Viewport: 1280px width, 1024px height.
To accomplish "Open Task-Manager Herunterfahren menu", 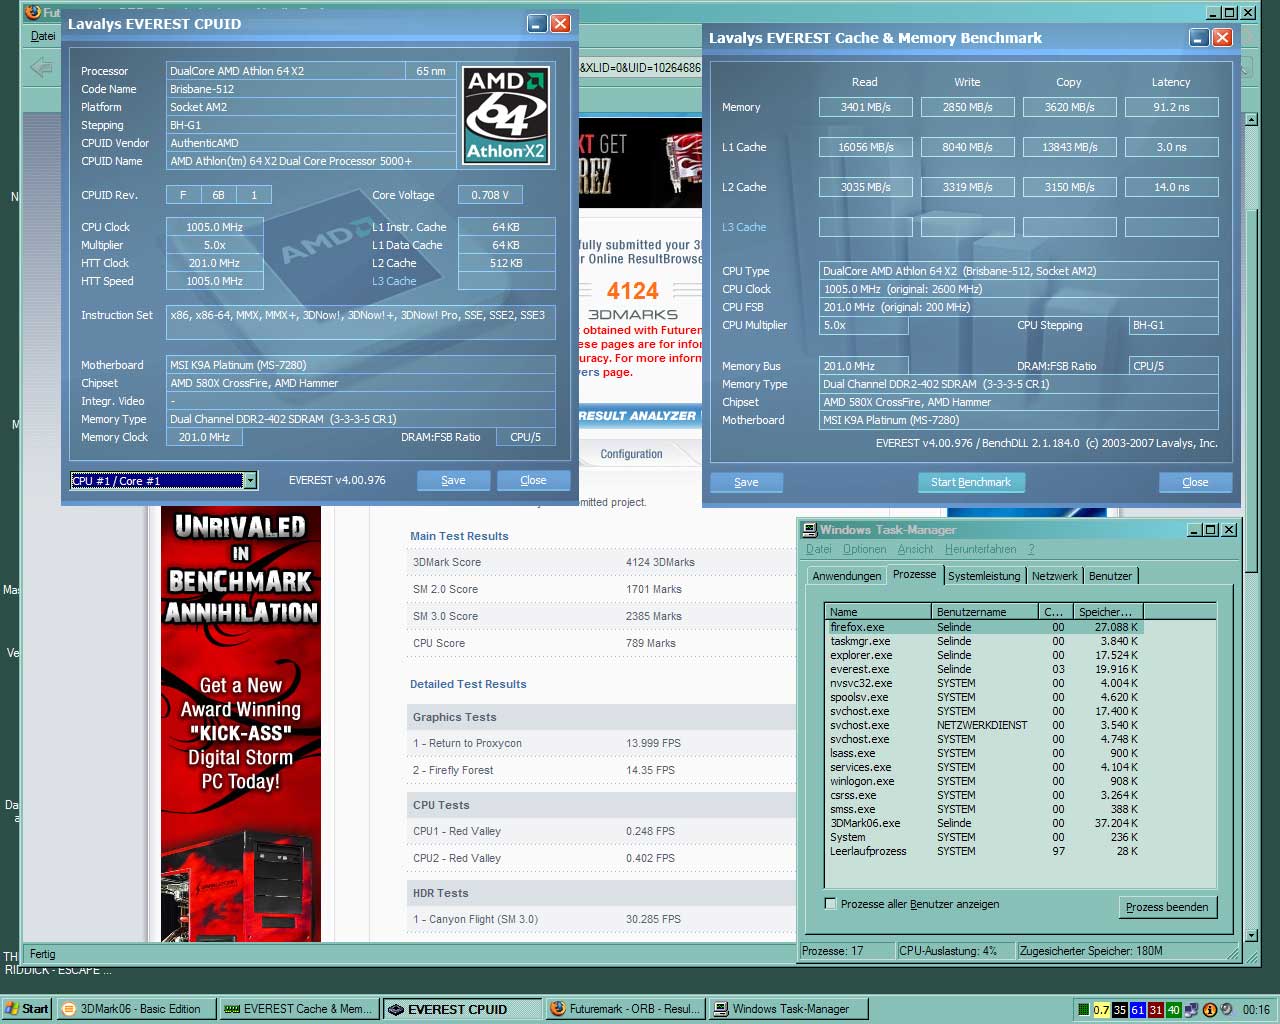I will tap(980, 549).
